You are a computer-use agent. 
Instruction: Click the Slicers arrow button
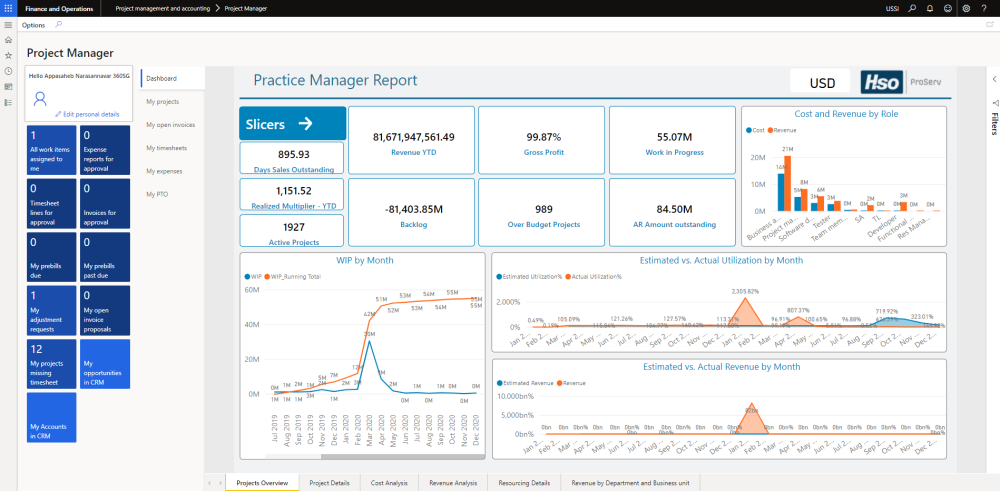pyautogui.click(x=293, y=123)
